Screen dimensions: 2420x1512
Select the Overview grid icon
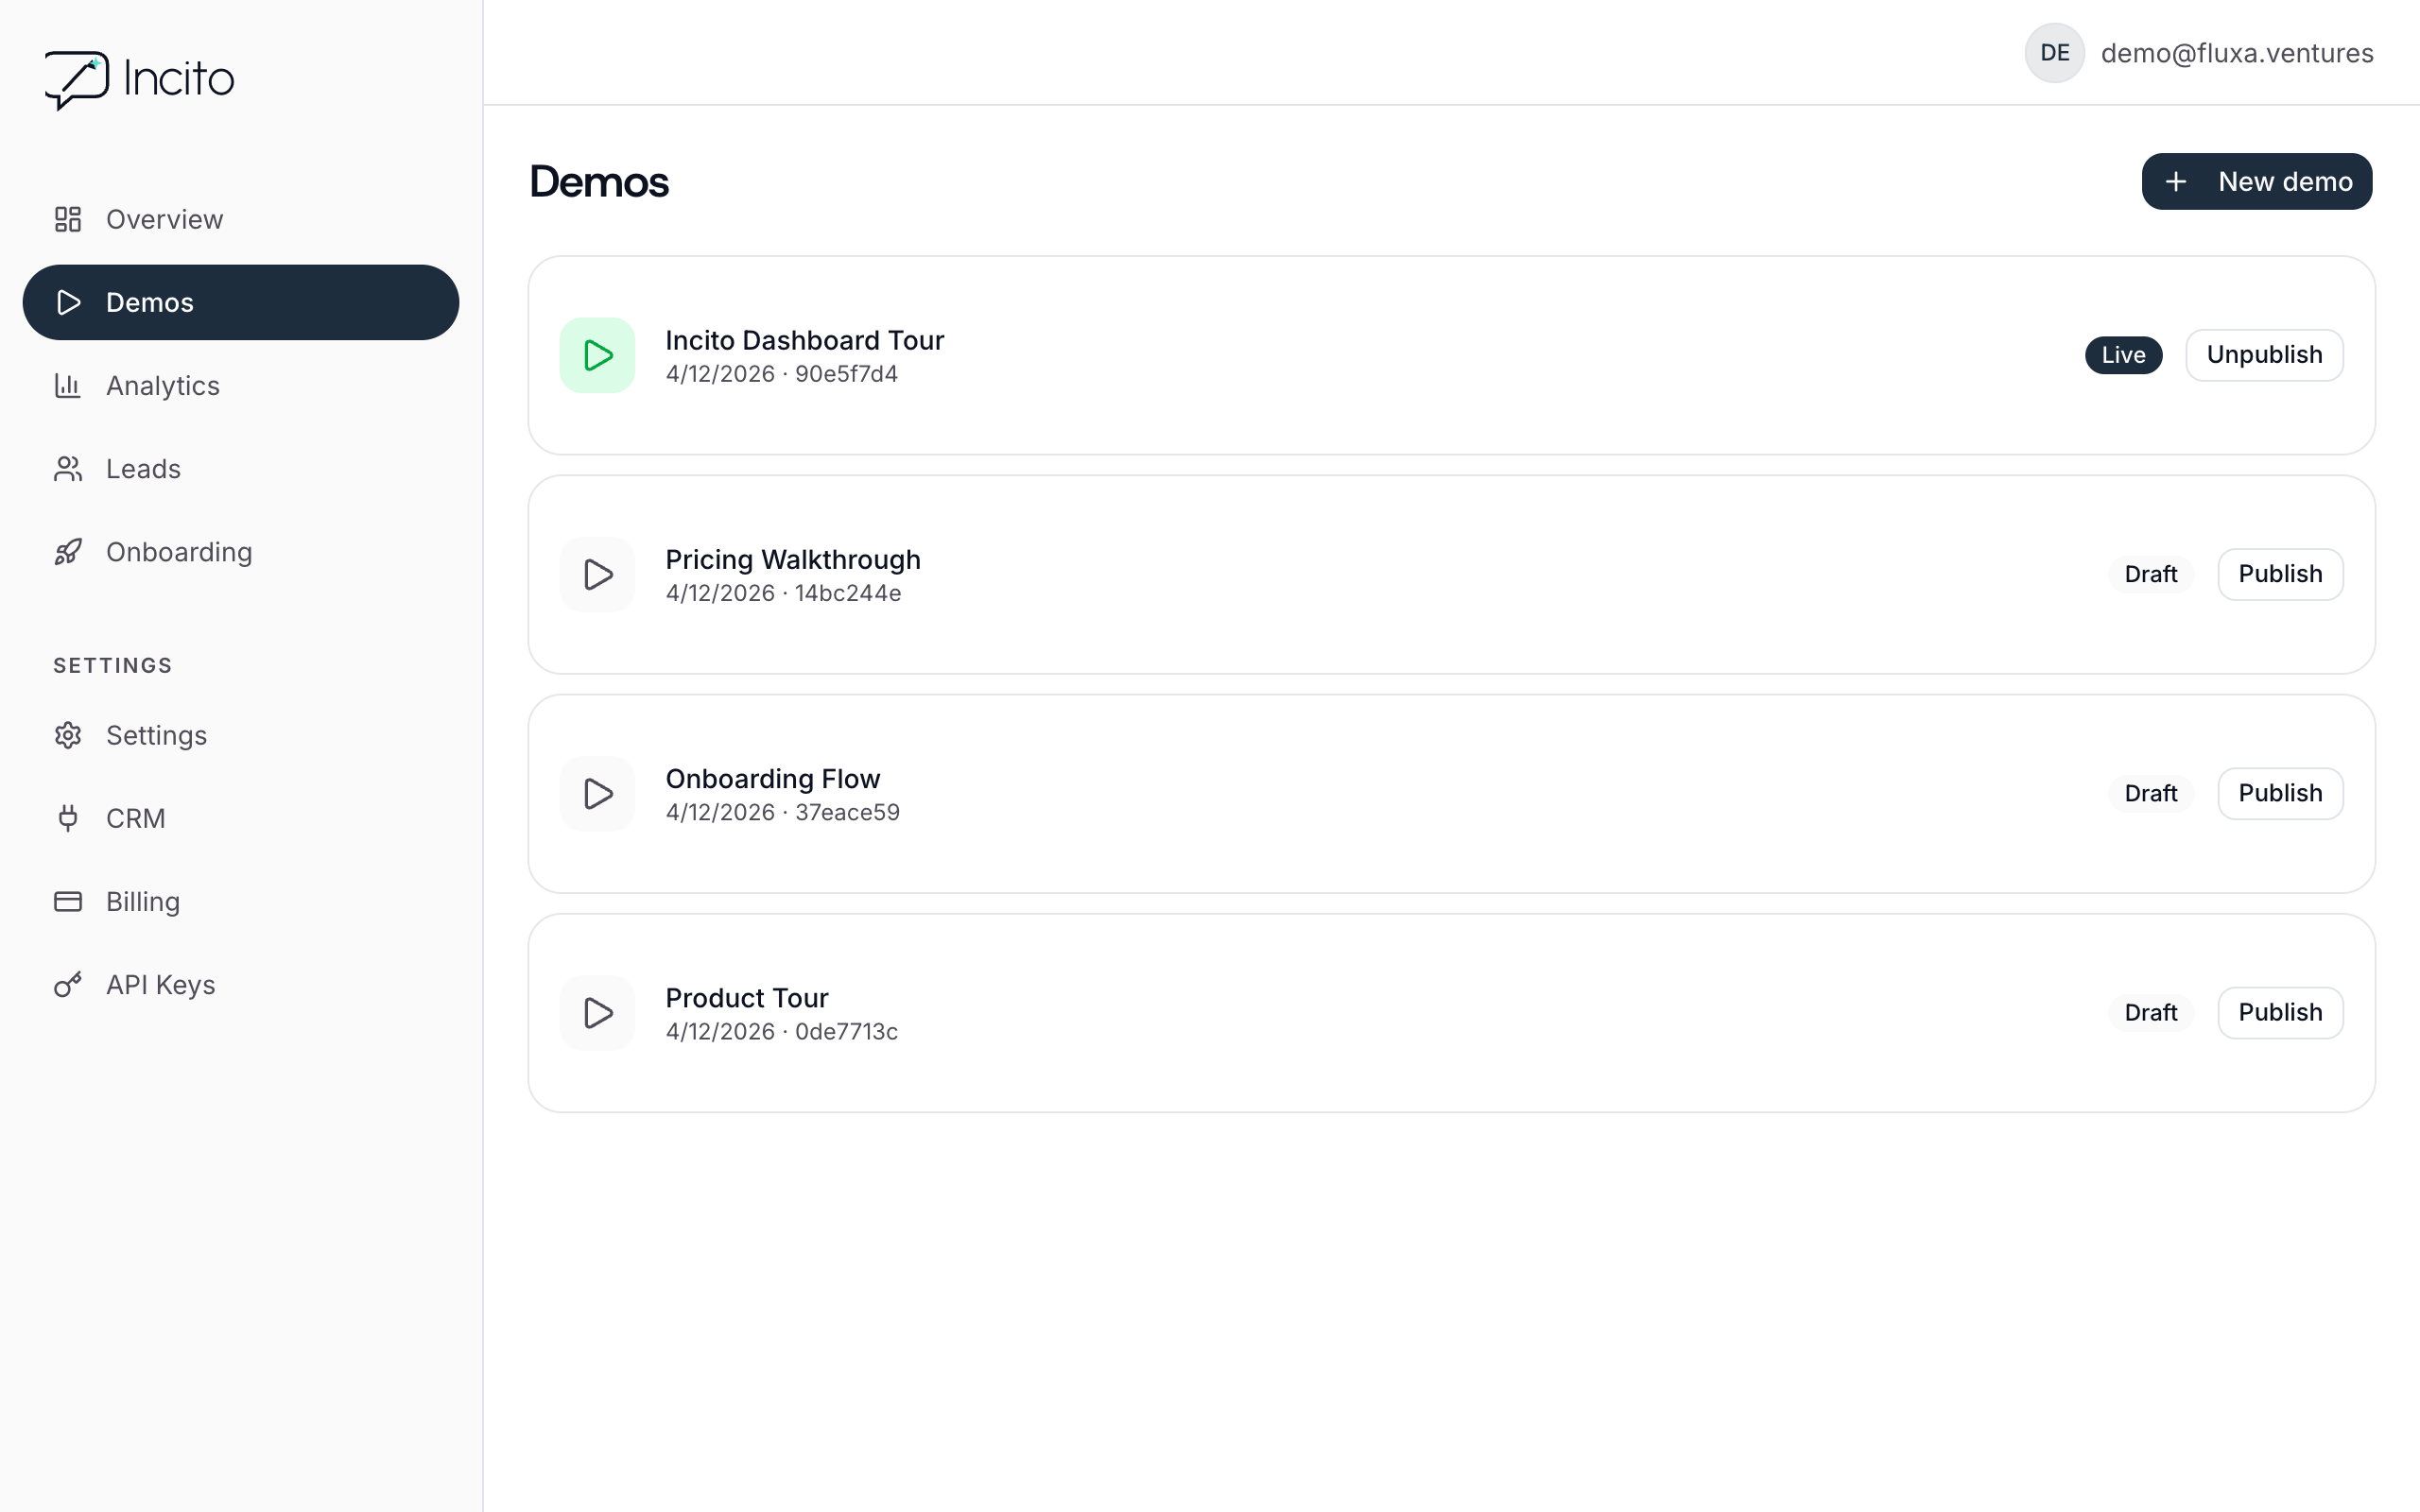67,219
